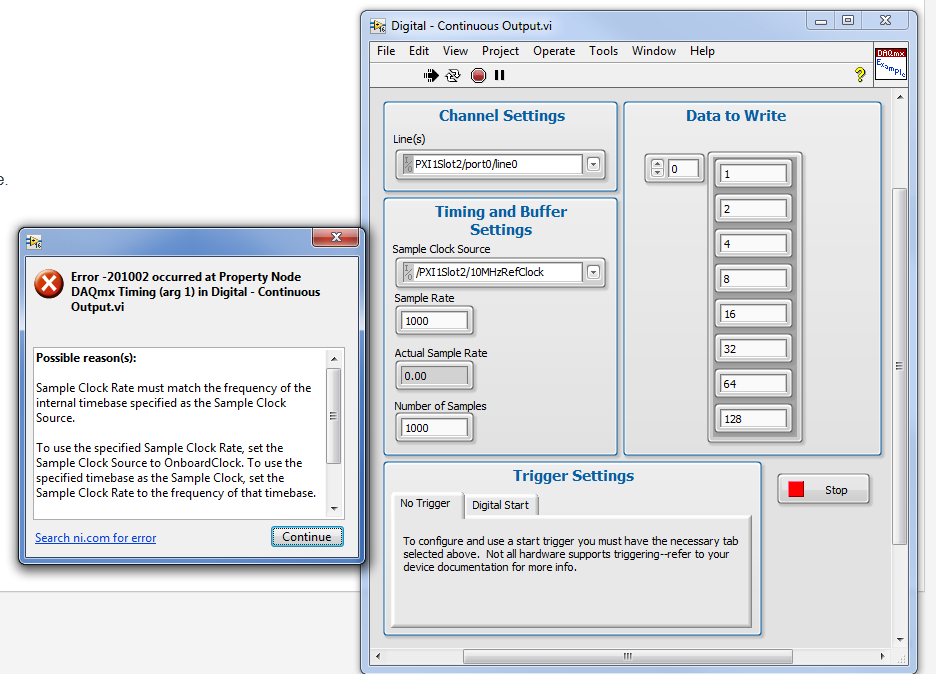This screenshot has width=936, height=674.
Task: Open the File menu
Action: (386, 51)
